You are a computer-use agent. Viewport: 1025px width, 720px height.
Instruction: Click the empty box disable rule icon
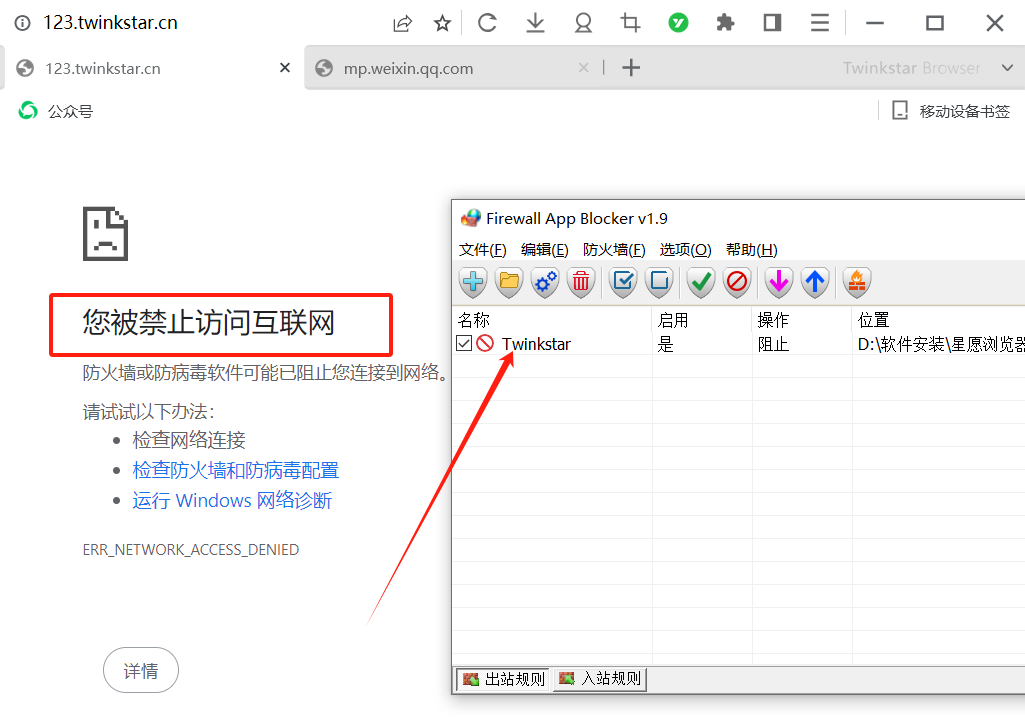(x=659, y=282)
